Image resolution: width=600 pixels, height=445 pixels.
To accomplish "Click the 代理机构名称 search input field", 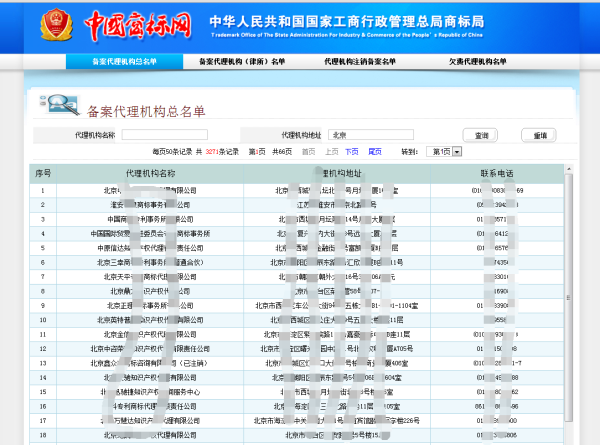I will coord(164,134).
